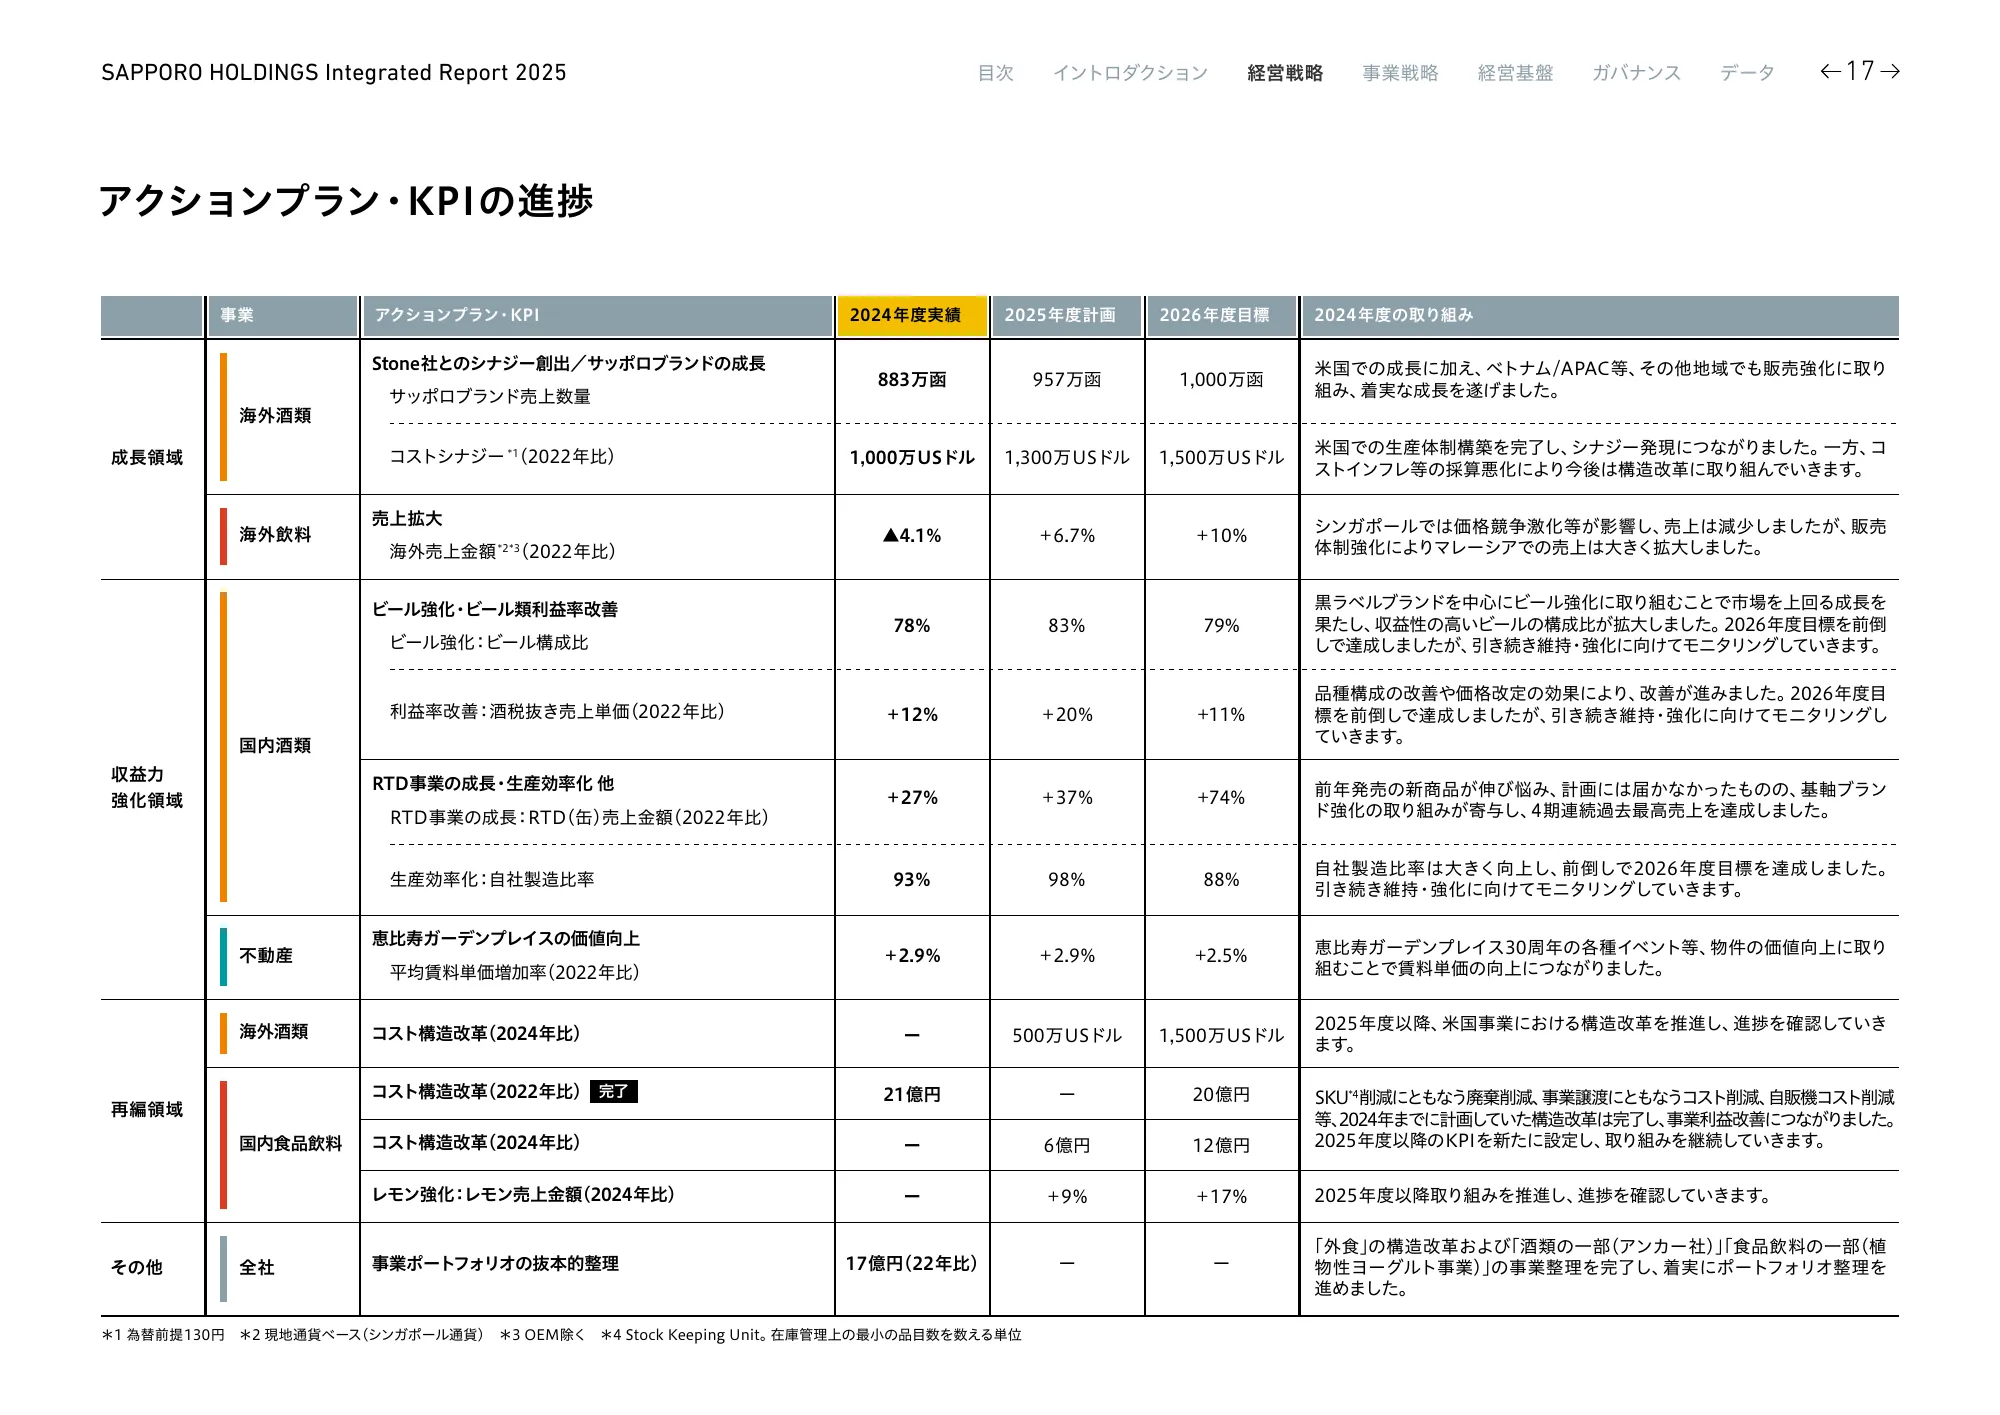Image resolution: width=2000 pixels, height=1415 pixels.
Task: Click the page number 17
Action: 1859,71
